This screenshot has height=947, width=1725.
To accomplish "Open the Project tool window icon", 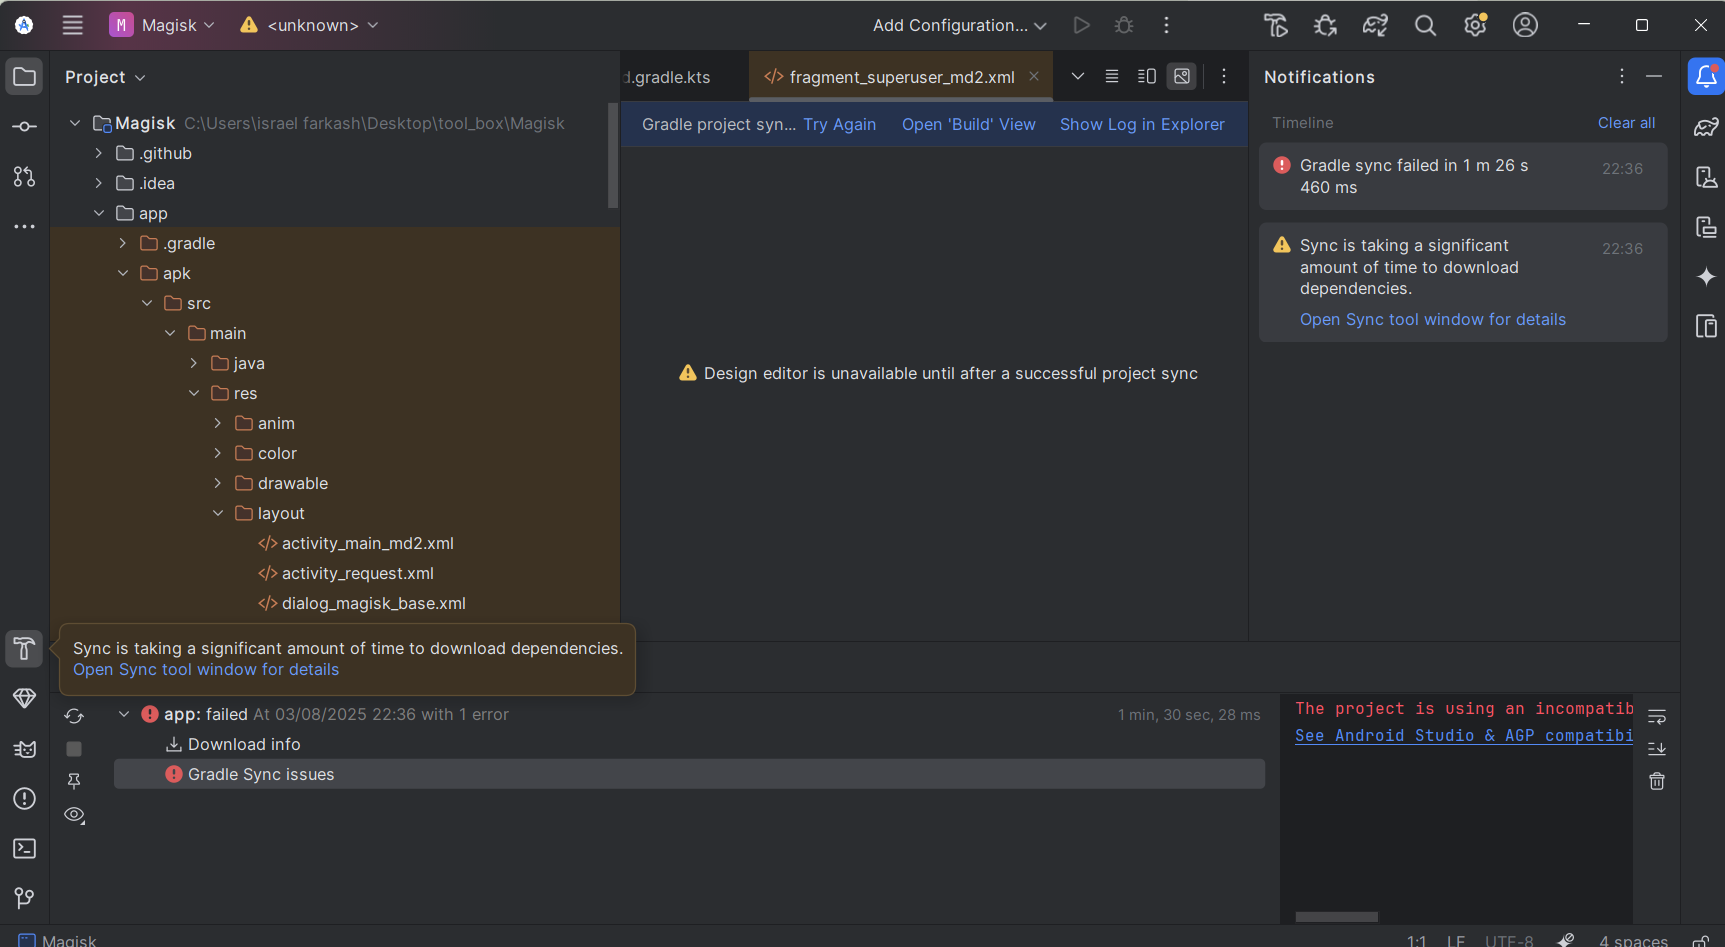I will (24, 77).
